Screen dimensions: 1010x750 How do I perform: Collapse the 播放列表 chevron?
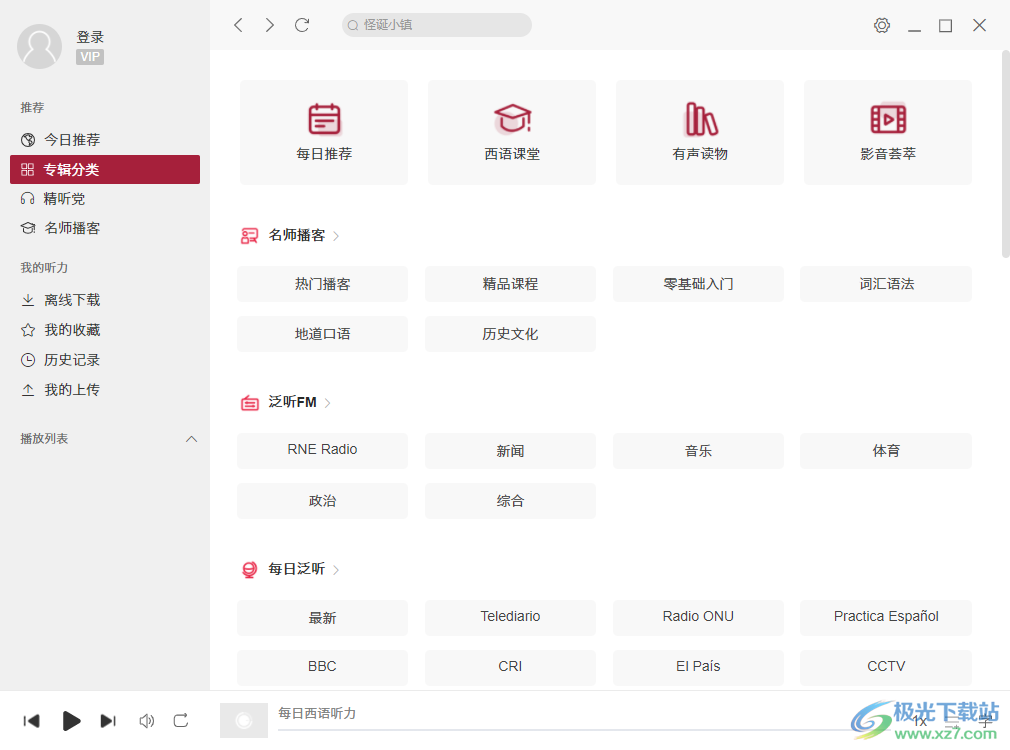(x=191, y=439)
